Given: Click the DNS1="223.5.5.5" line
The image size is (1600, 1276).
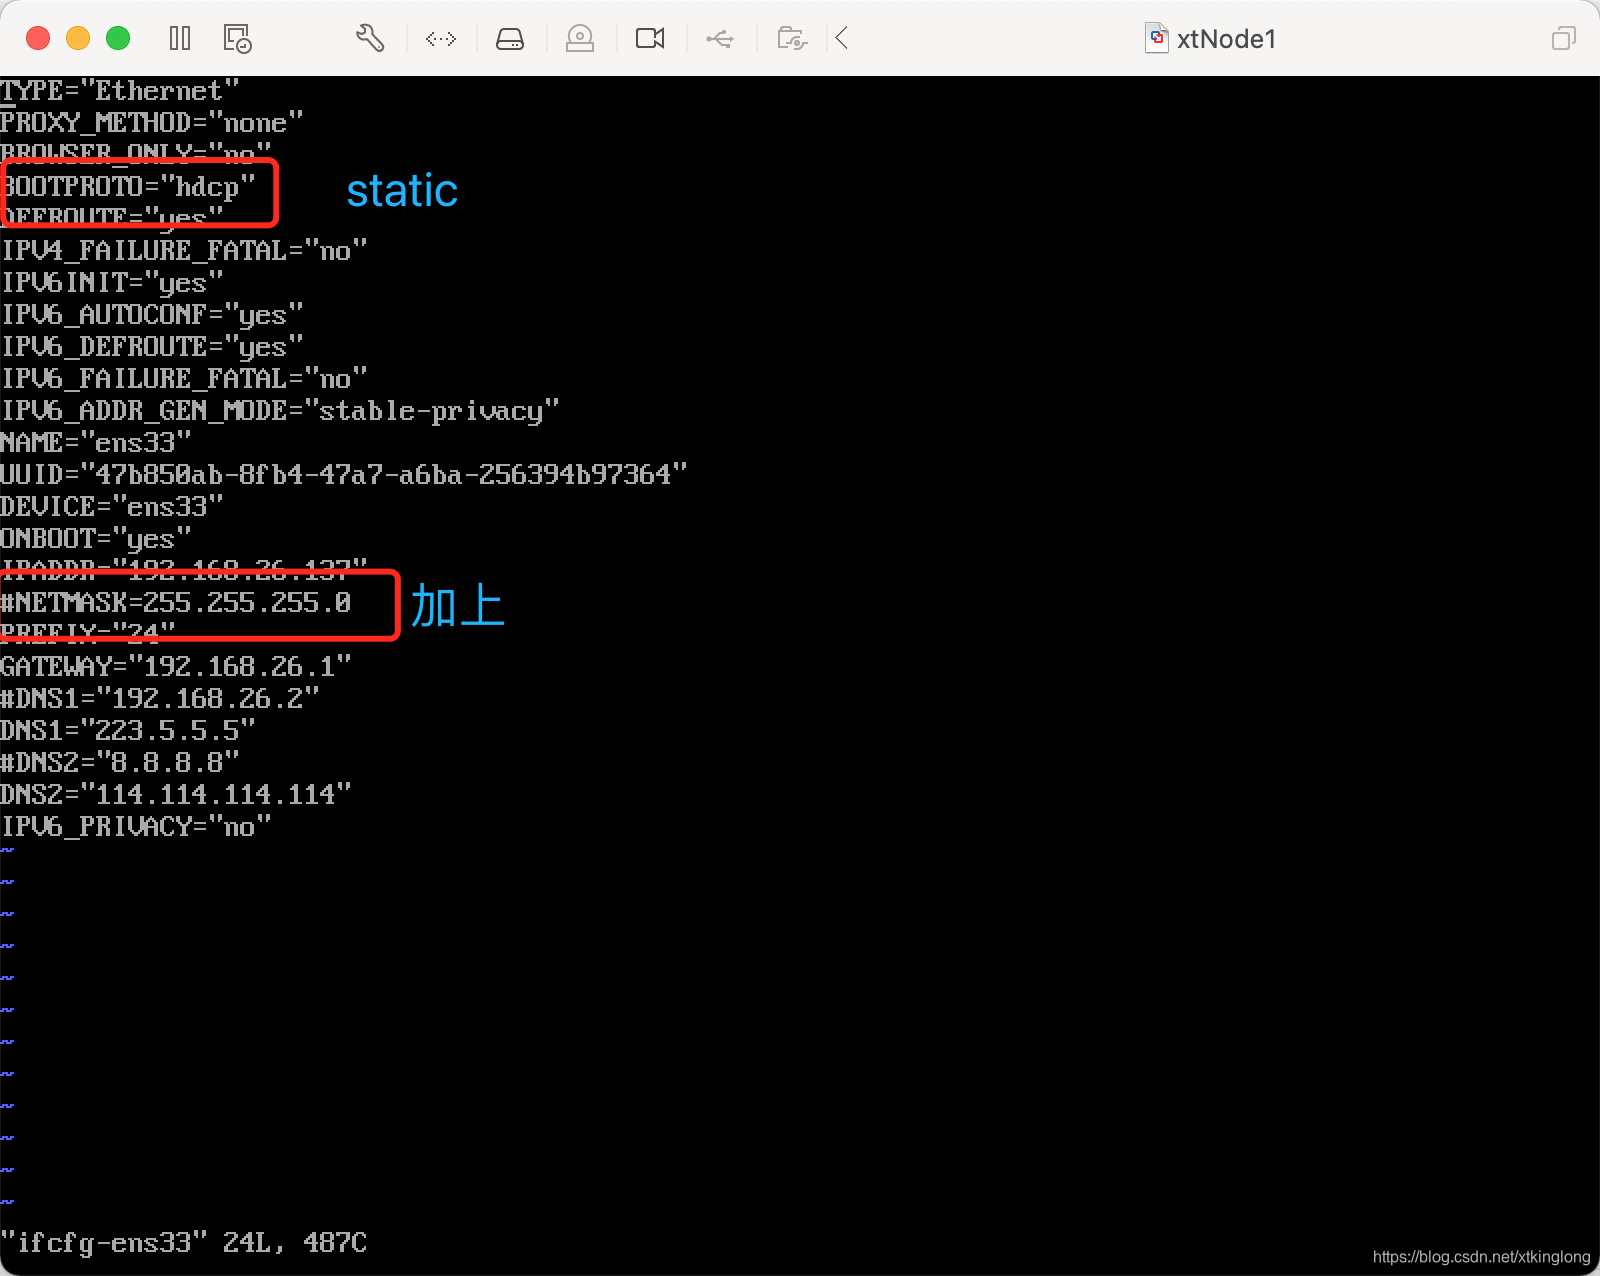Looking at the screenshot, I should [128, 731].
